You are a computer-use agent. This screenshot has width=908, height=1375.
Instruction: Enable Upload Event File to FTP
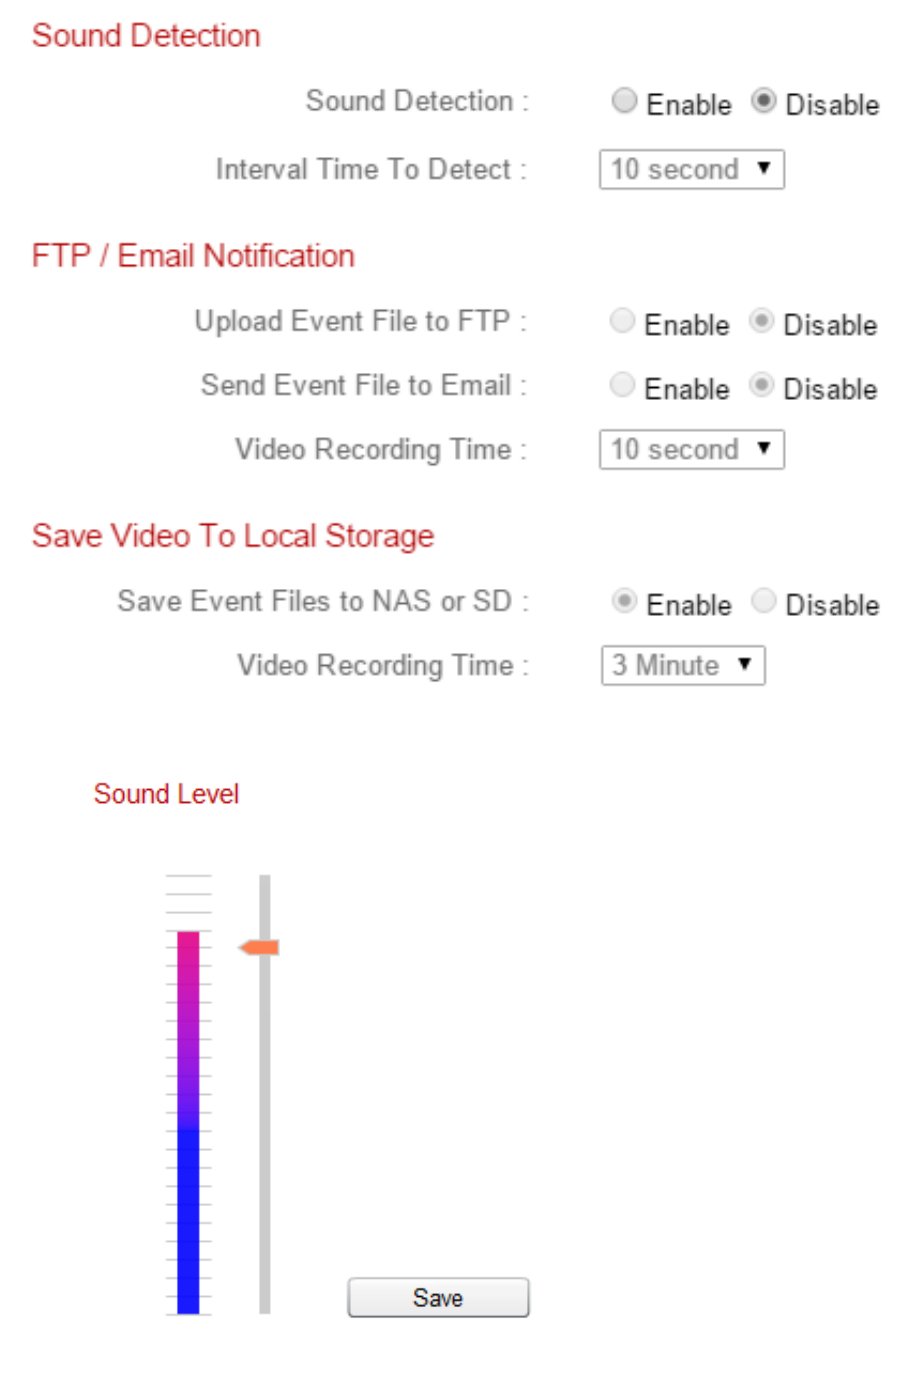point(622,321)
